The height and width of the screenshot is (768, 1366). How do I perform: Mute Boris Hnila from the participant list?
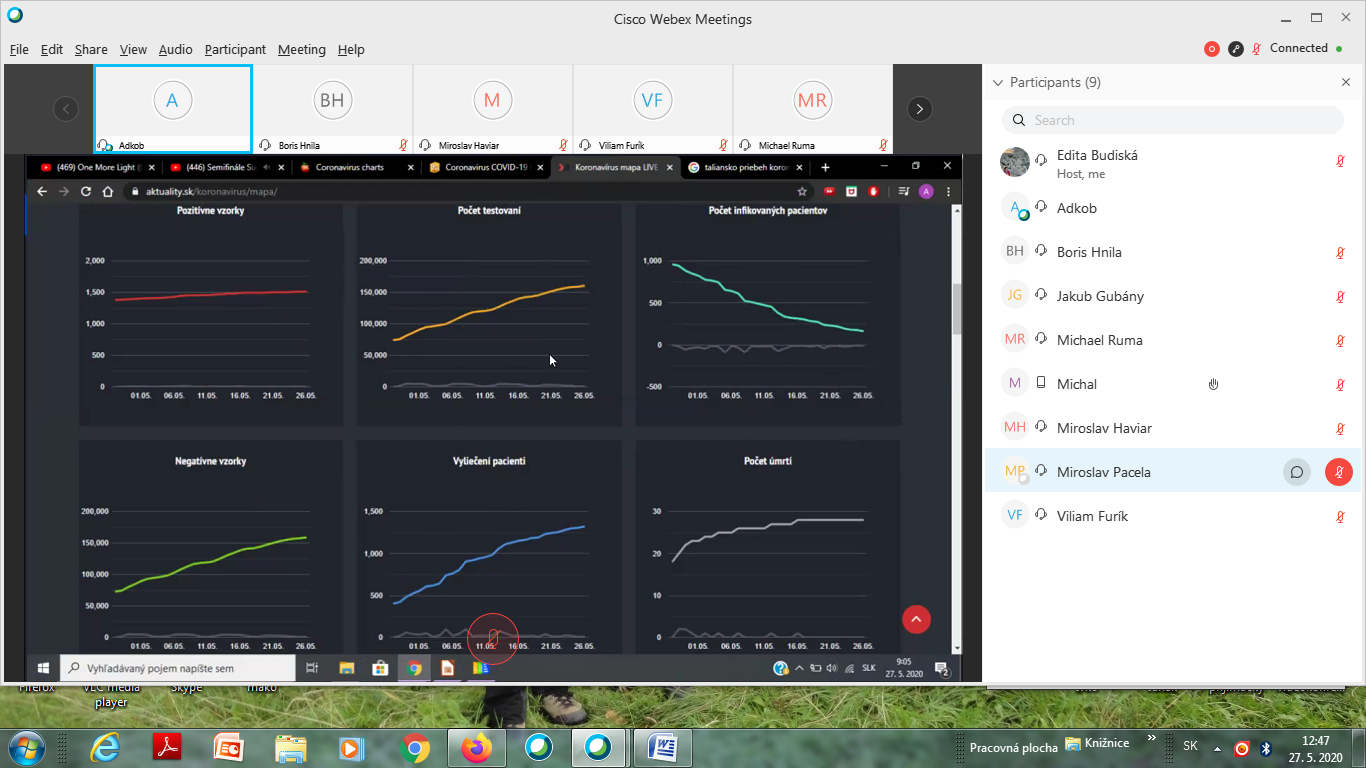point(1340,252)
